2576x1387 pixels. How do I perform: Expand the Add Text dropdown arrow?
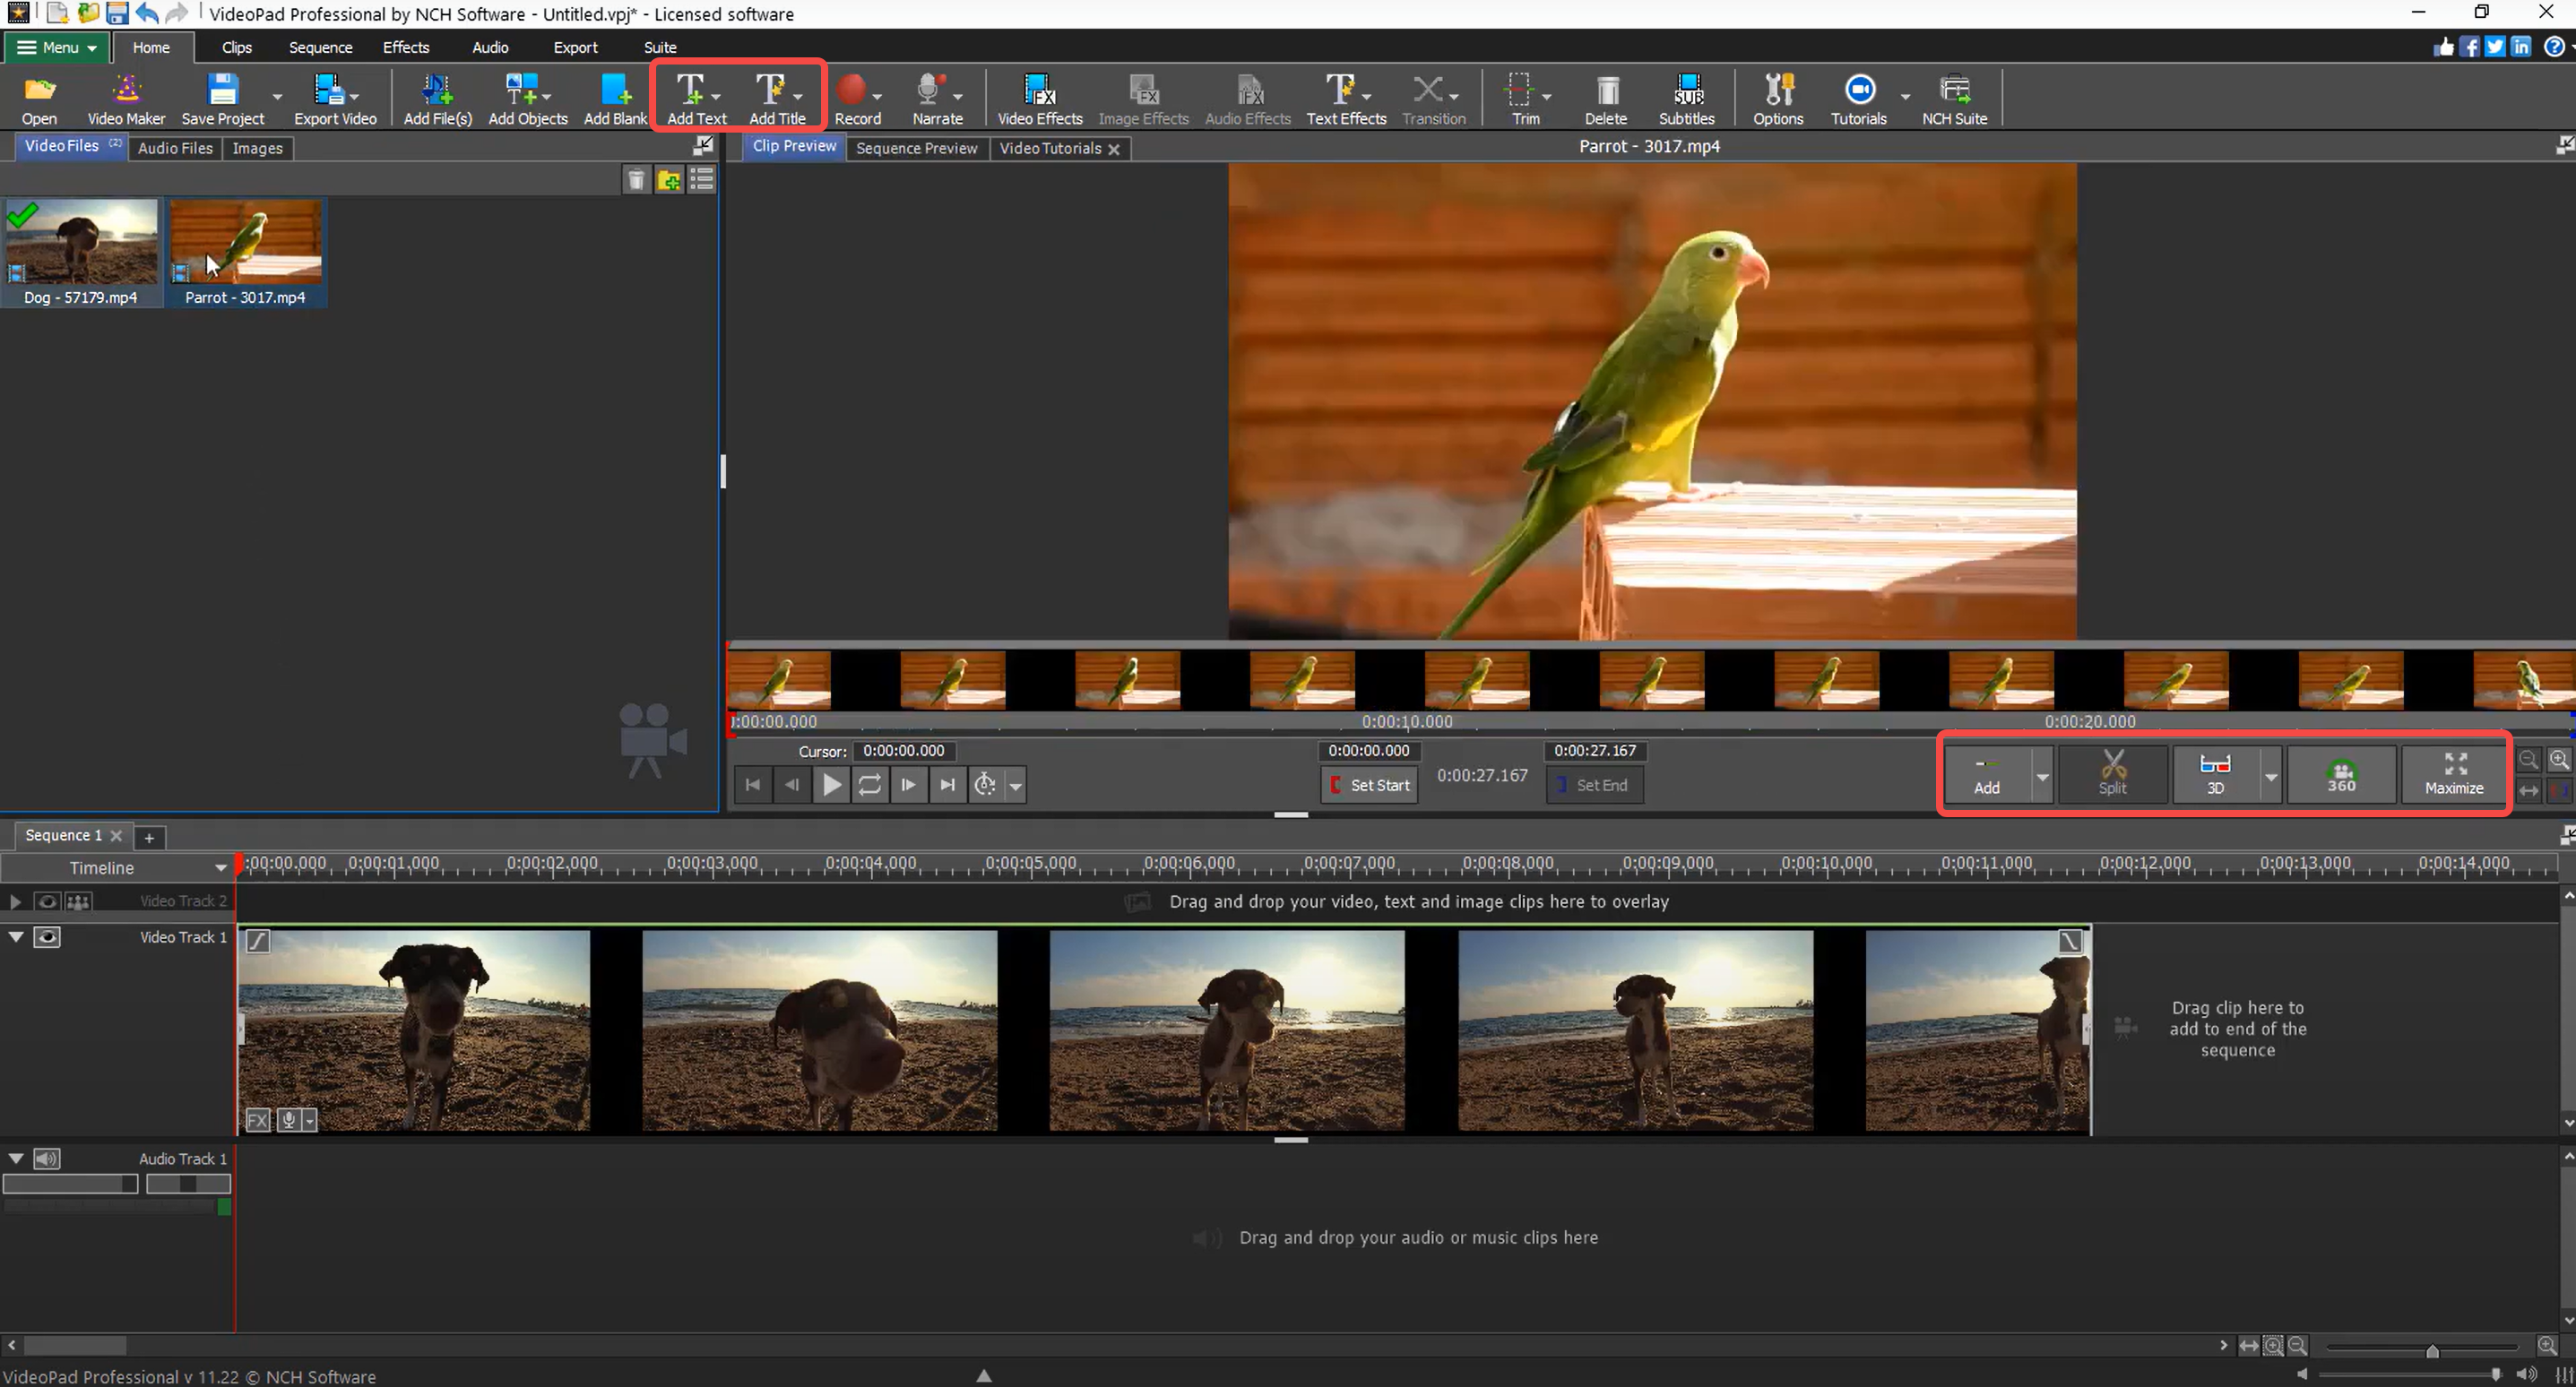[716, 97]
